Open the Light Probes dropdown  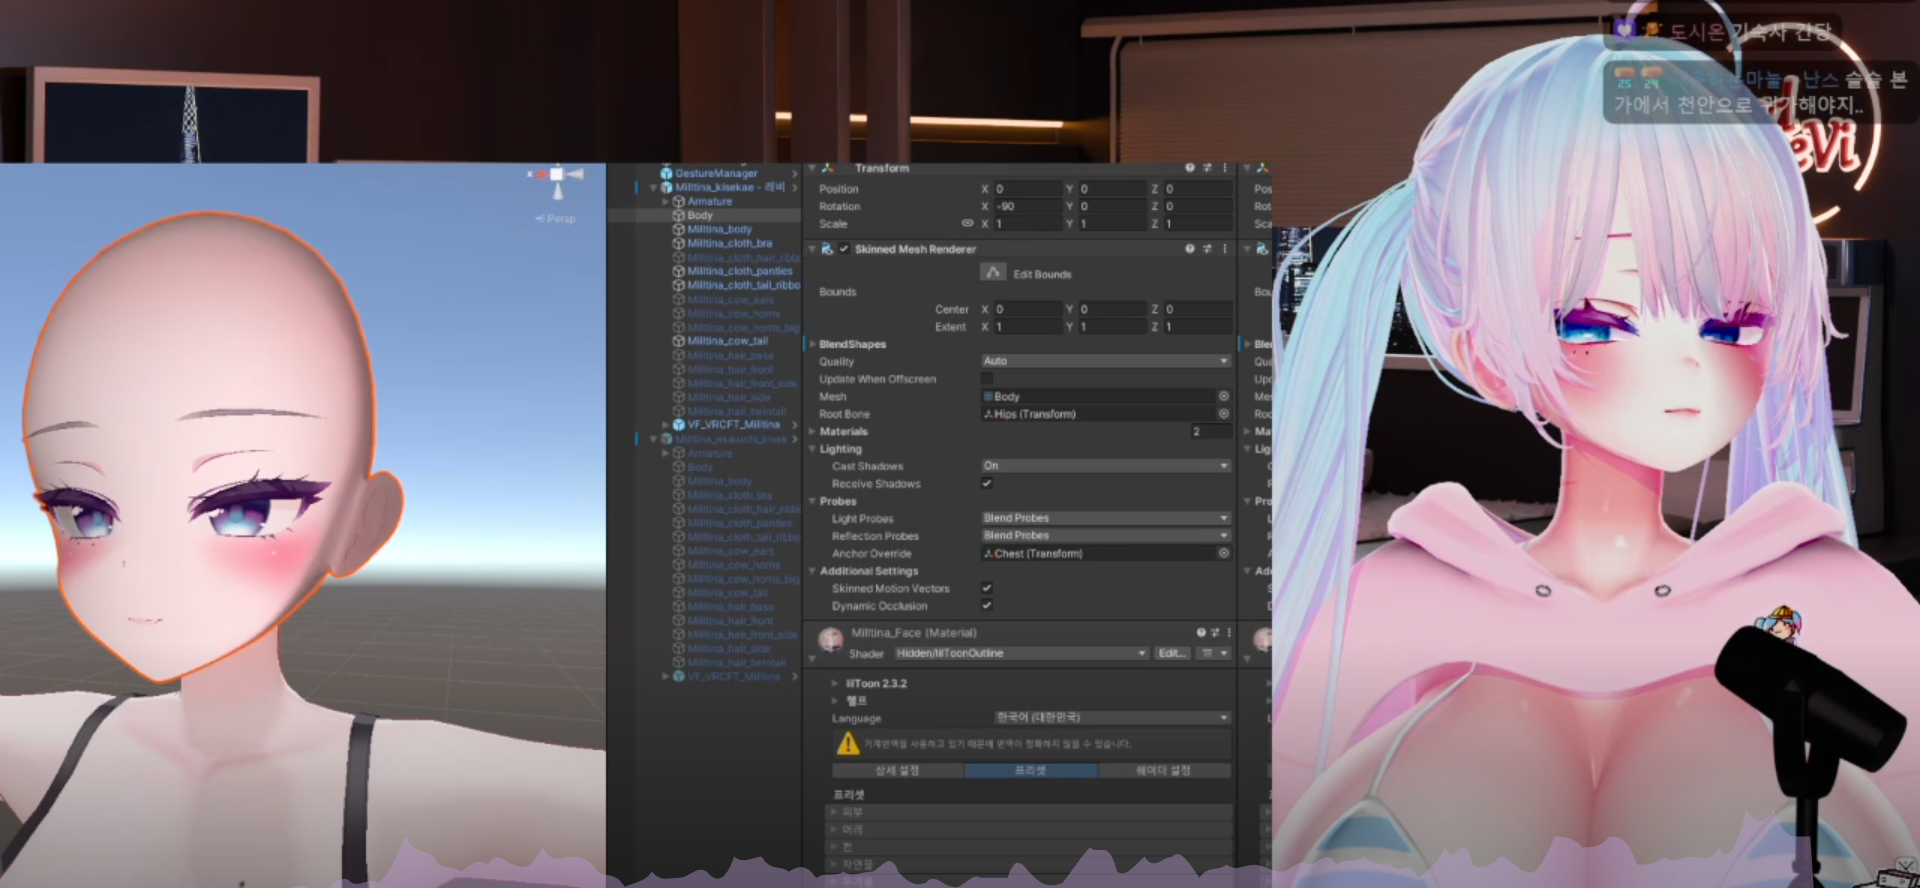coord(1105,518)
